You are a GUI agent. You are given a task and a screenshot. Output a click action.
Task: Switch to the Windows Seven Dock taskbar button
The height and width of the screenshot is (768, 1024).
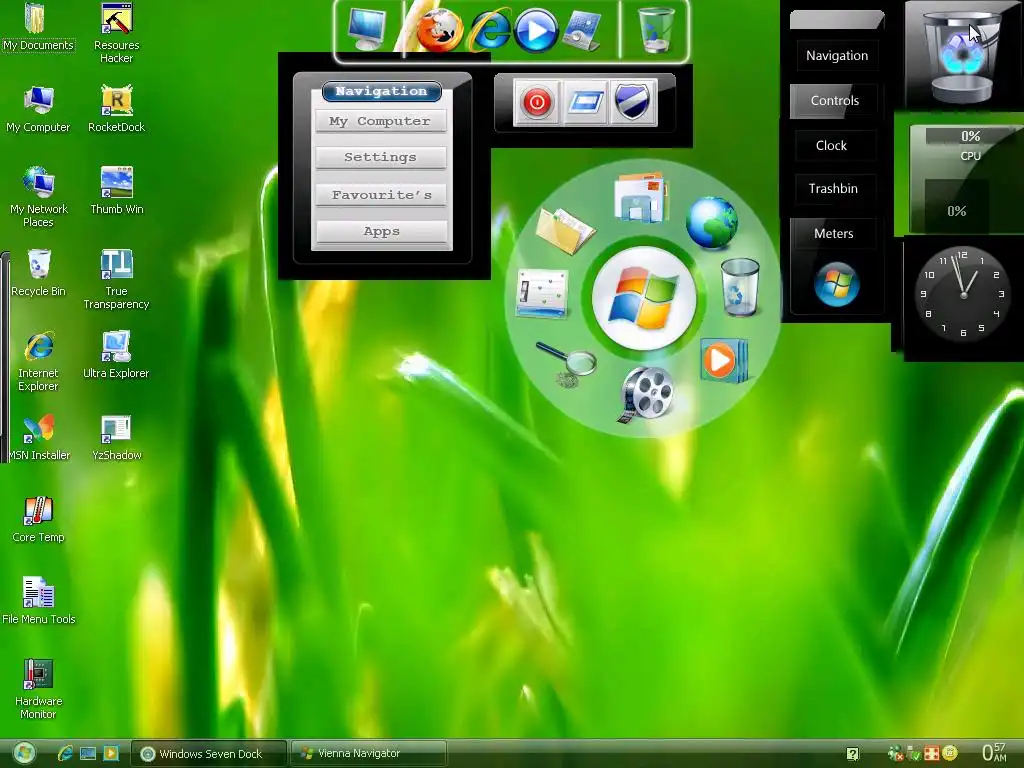pyautogui.click(x=209, y=754)
